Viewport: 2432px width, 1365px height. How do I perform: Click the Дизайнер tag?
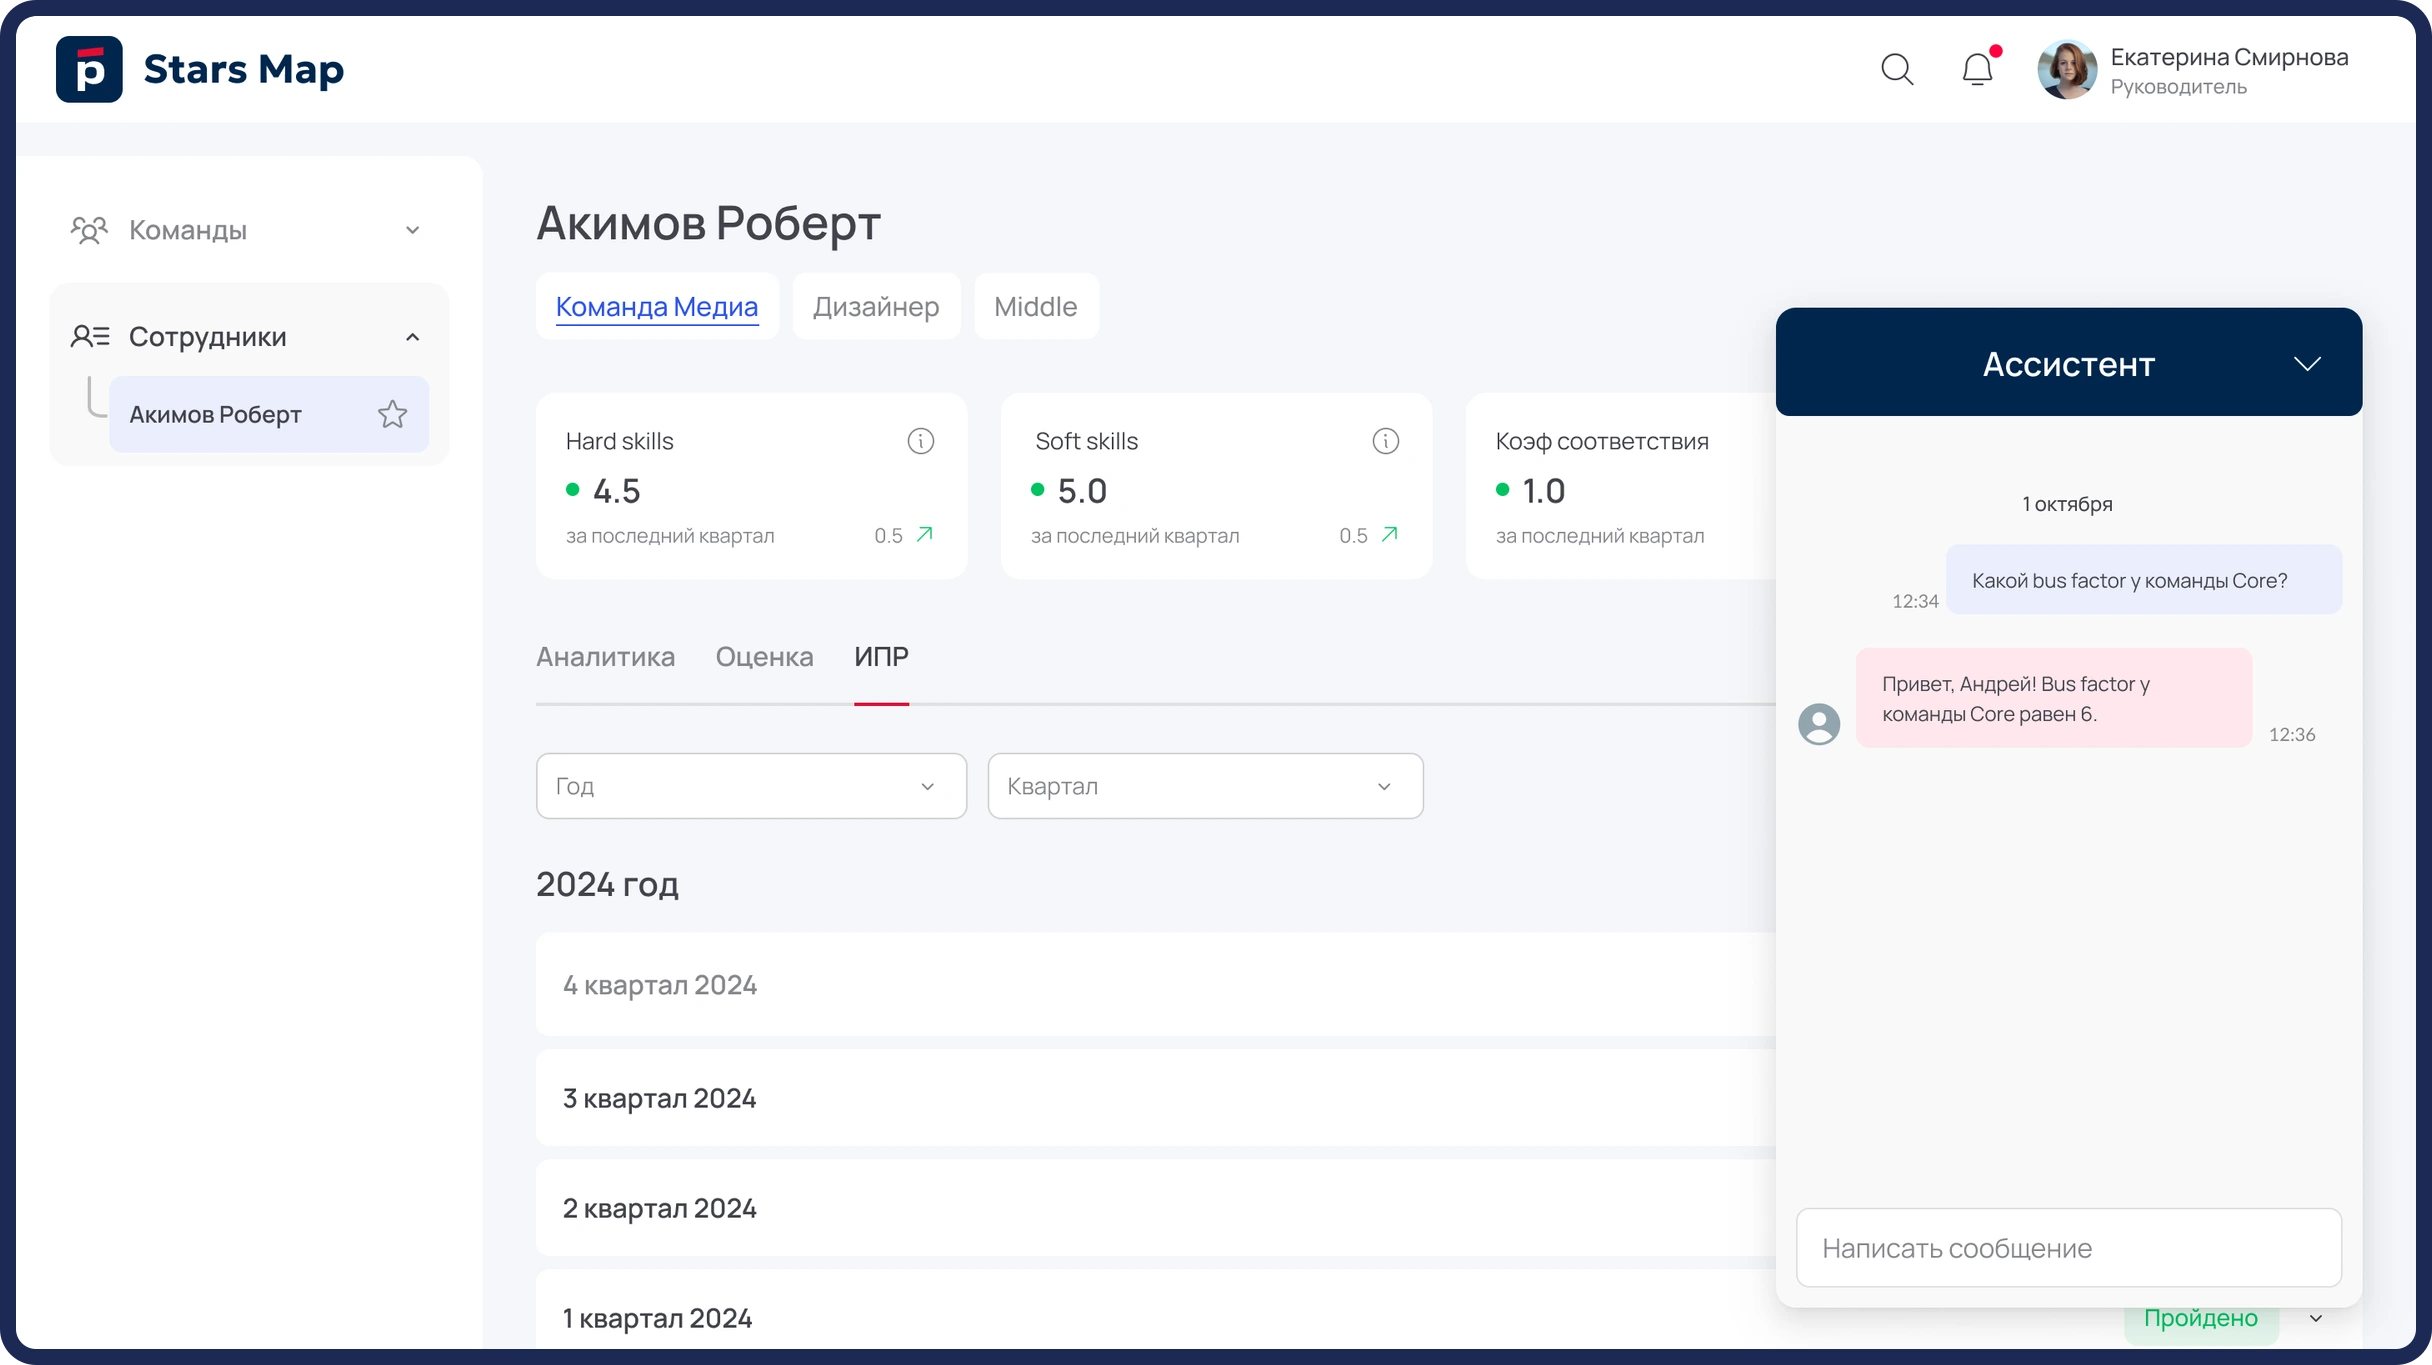pyautogui.click(x=876, y=306)
